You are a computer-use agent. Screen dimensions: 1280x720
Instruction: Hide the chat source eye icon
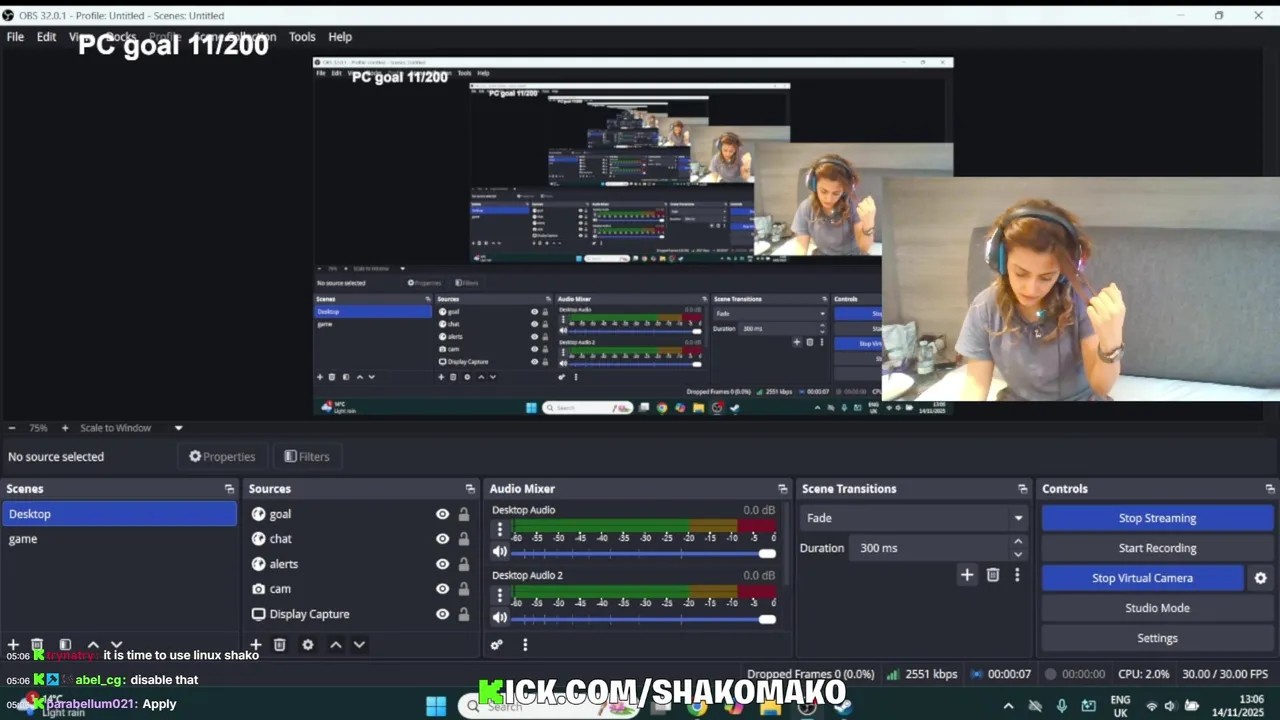(x=442, y=539)
